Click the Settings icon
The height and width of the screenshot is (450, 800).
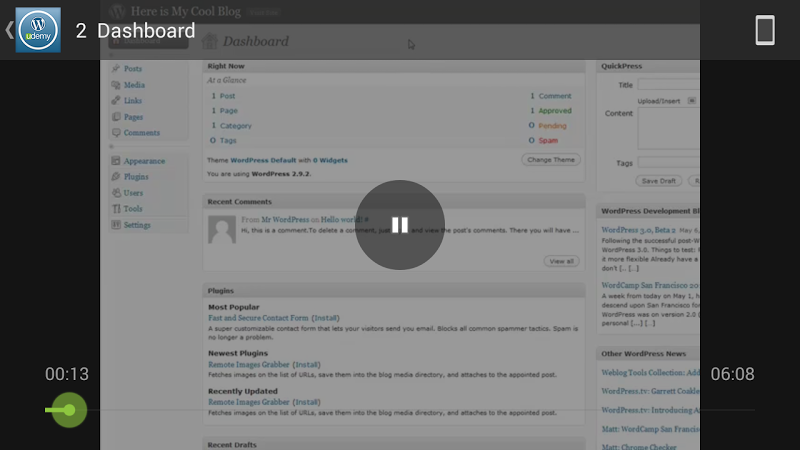pyautogui.click(x=116, y=225)
